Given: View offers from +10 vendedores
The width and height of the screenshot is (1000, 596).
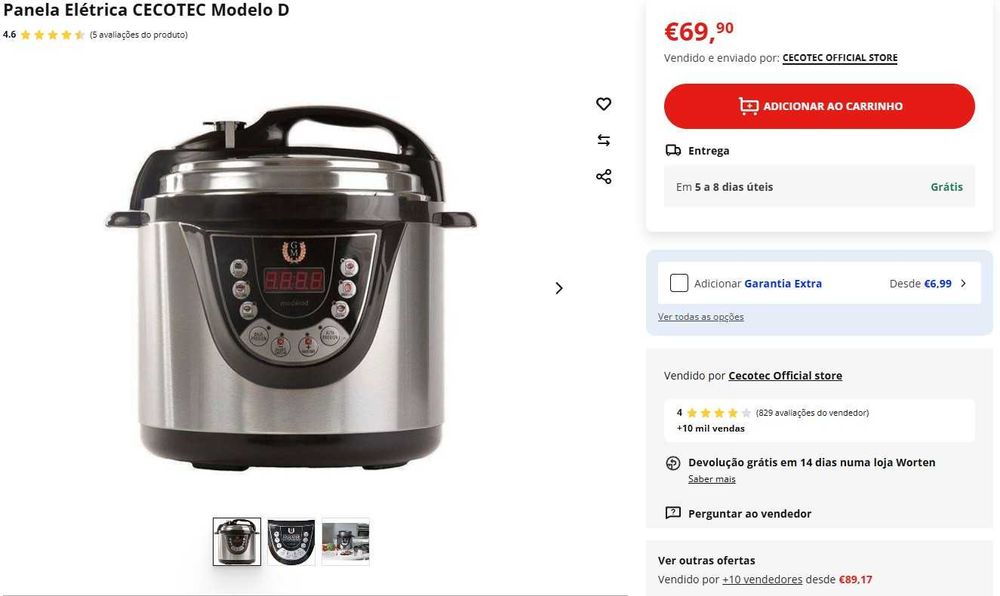Looking at the screenshot, I should coord(762,579).
